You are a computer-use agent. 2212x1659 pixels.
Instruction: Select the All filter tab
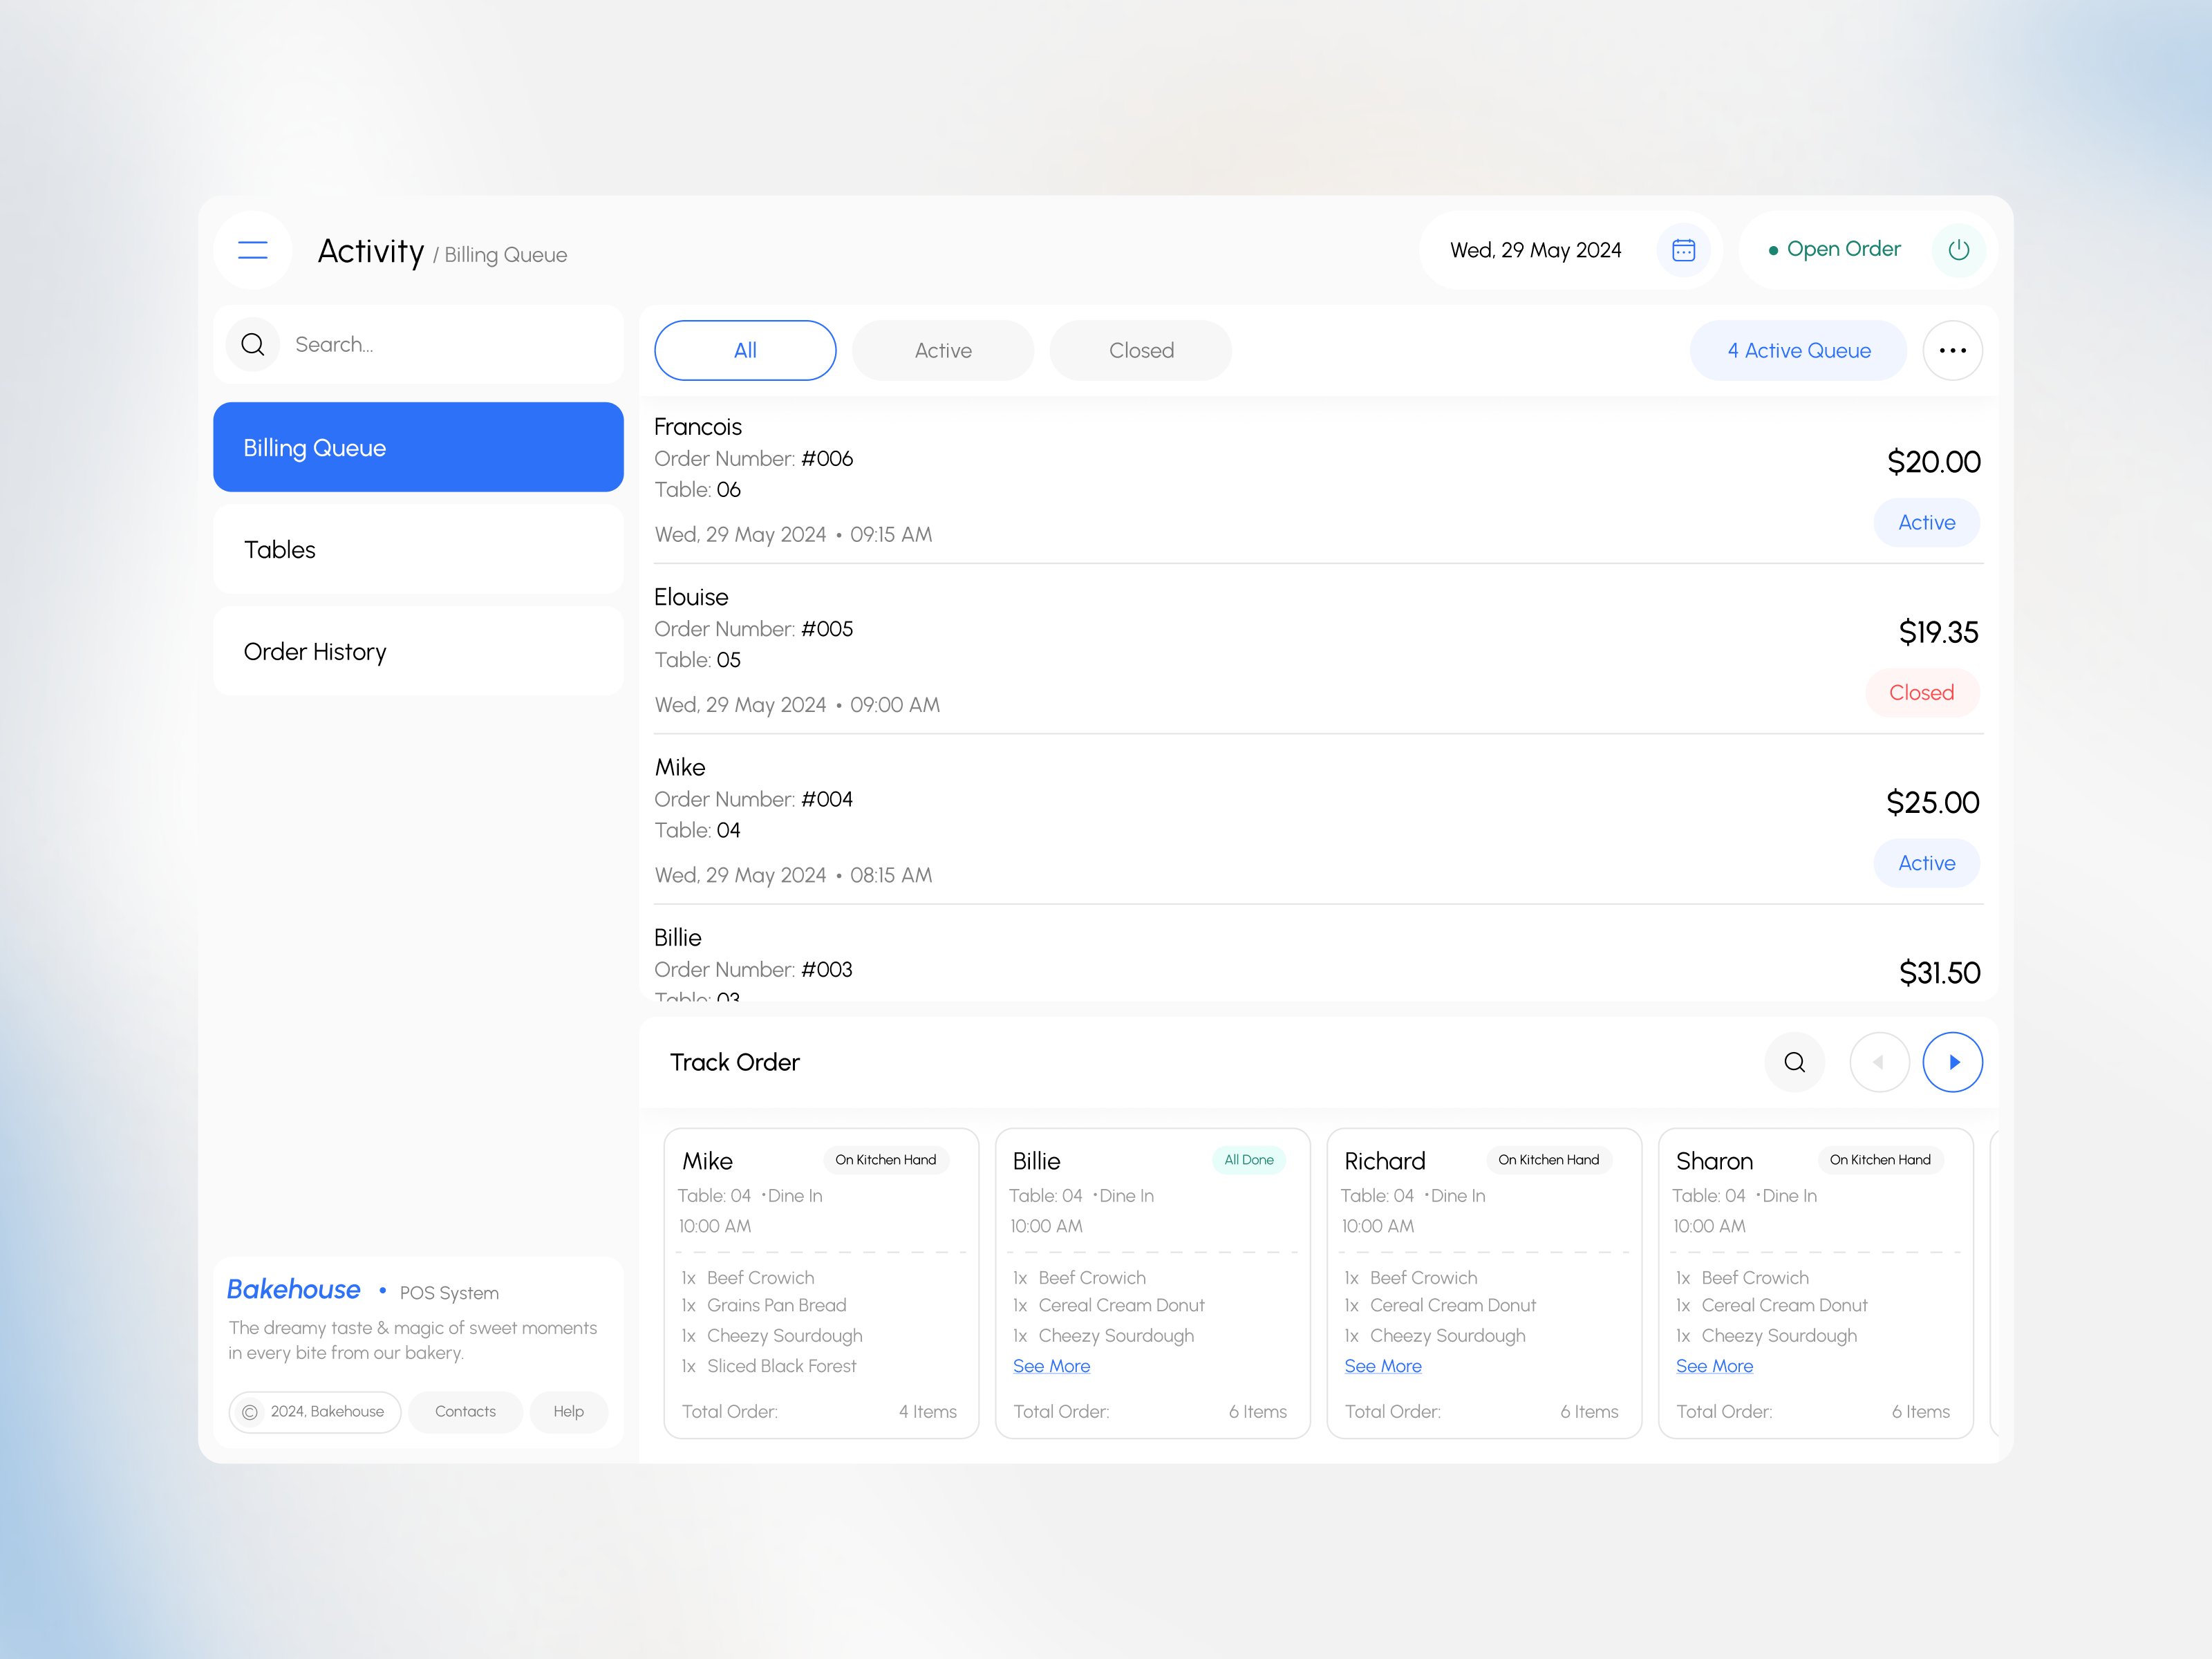745,351
